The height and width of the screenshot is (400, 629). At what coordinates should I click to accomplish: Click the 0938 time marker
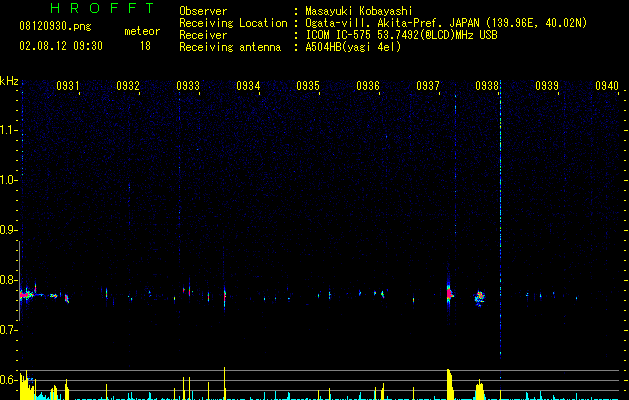[x=487, y=86]
